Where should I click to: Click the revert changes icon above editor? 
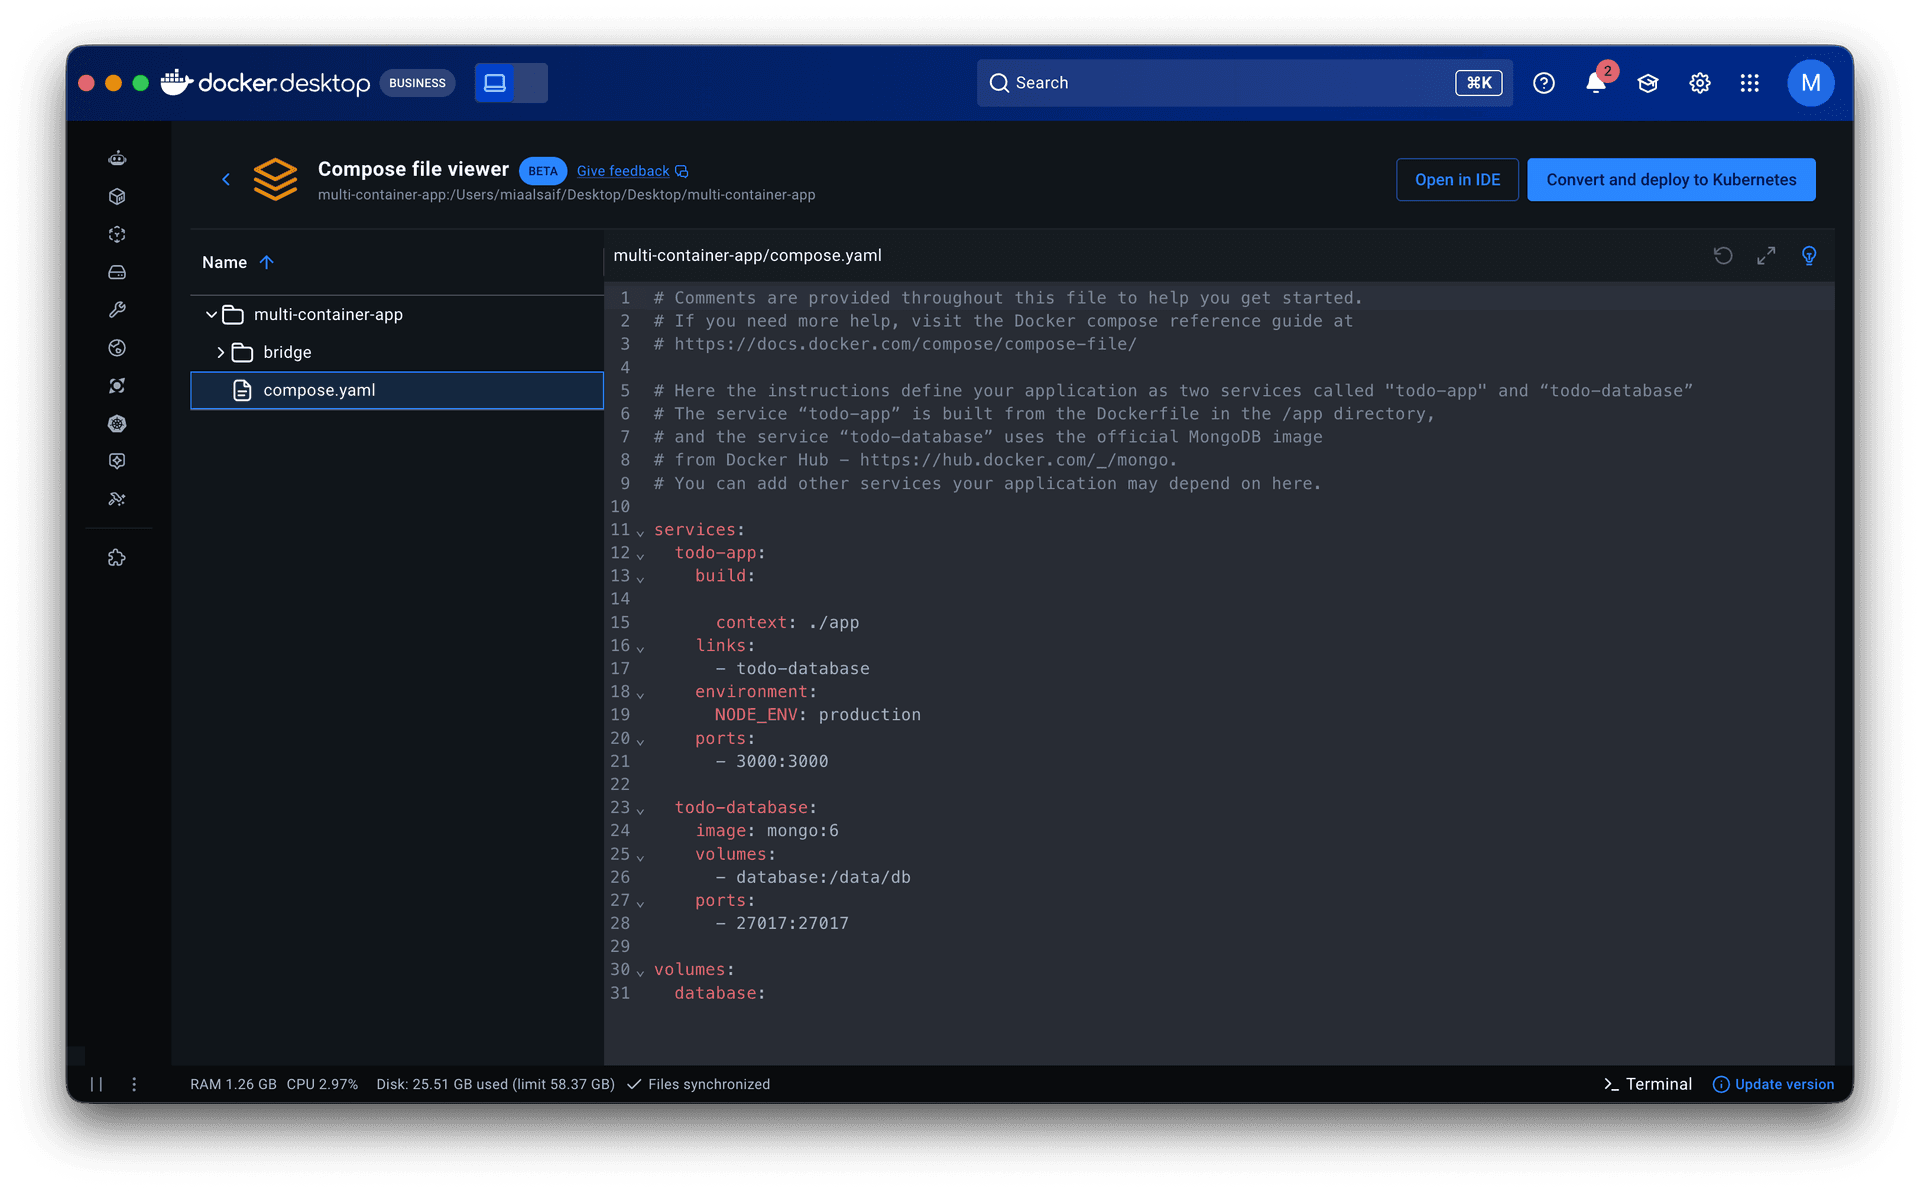pyautogui.click(x=1722, y=256)
